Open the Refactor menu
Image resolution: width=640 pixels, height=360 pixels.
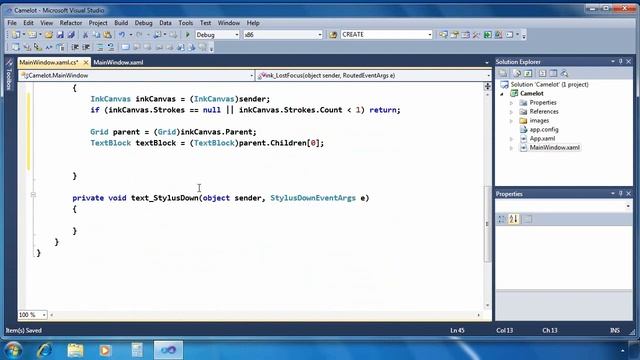pyautogui.click(x=71, y=23)
